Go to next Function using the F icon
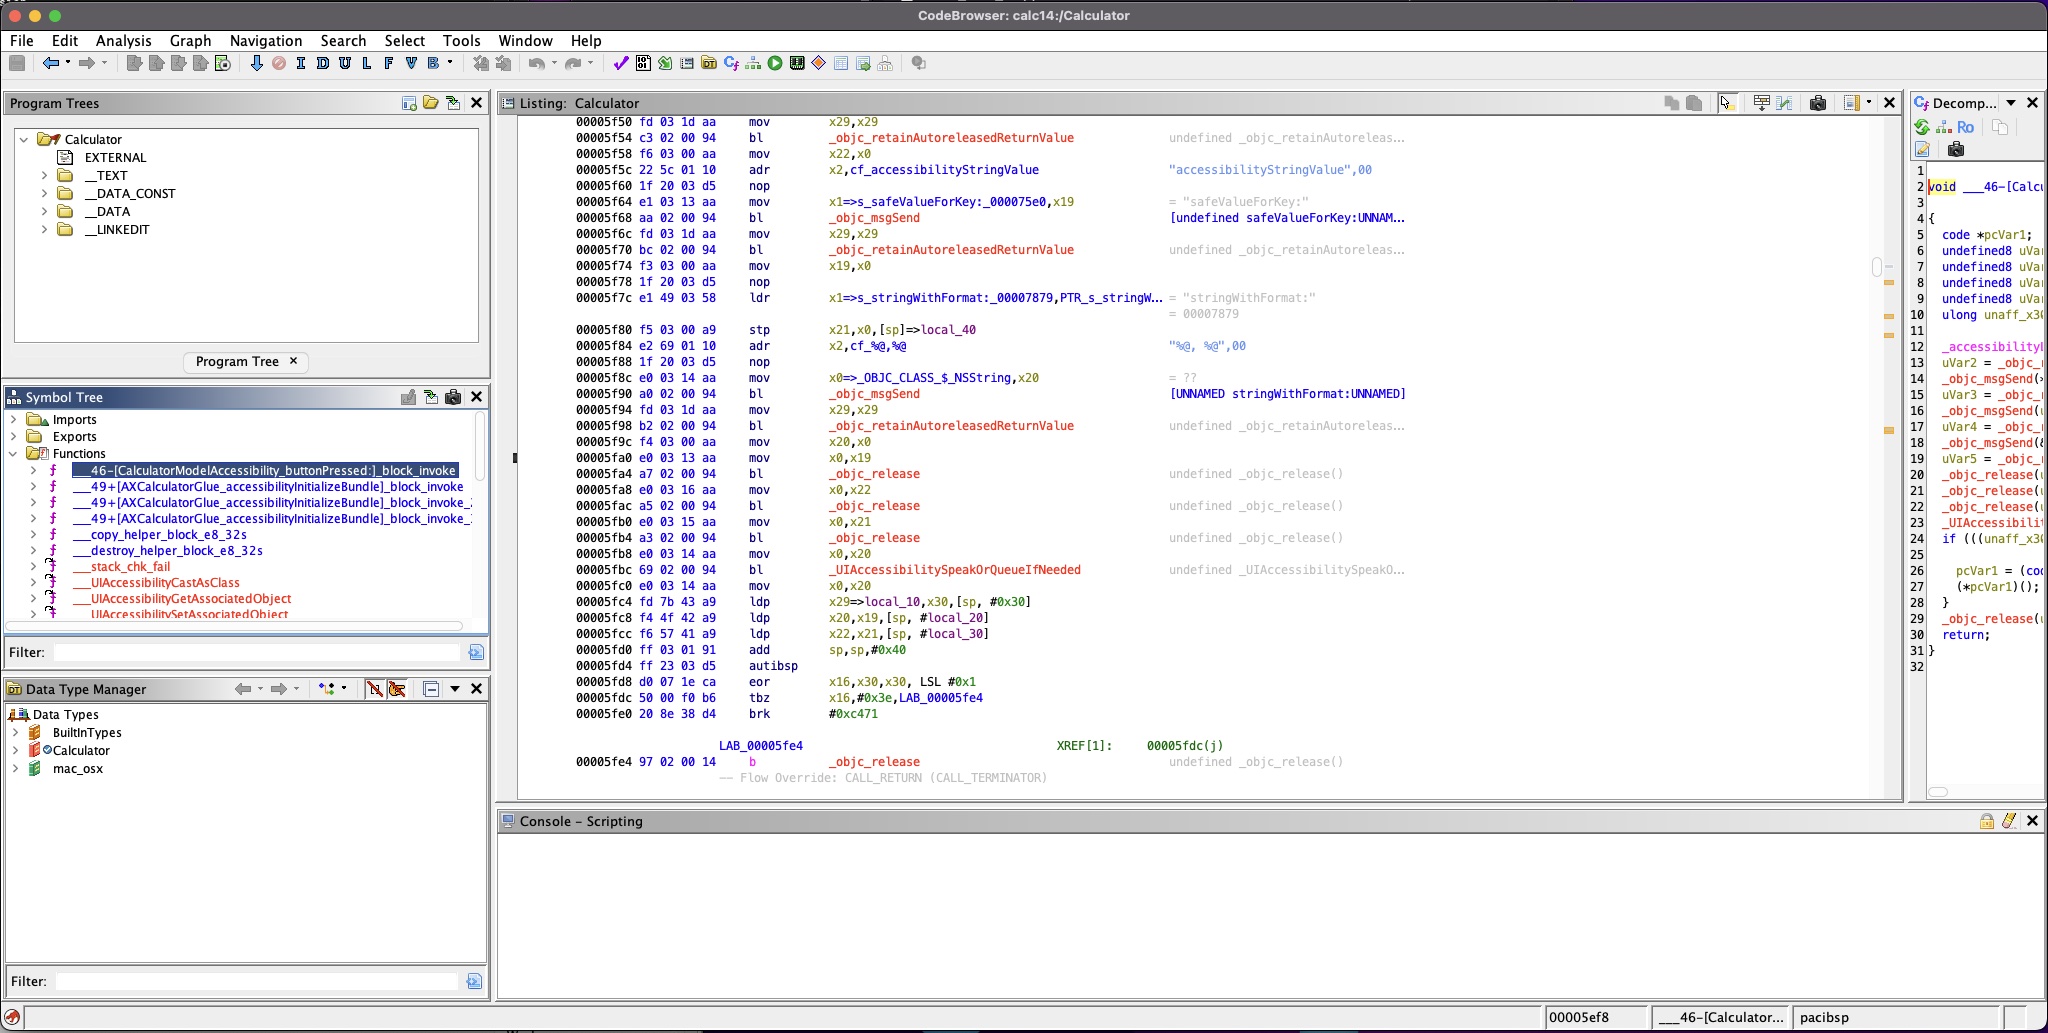The width and height of the screenshot is (2048, 1033). click(389, 63)
